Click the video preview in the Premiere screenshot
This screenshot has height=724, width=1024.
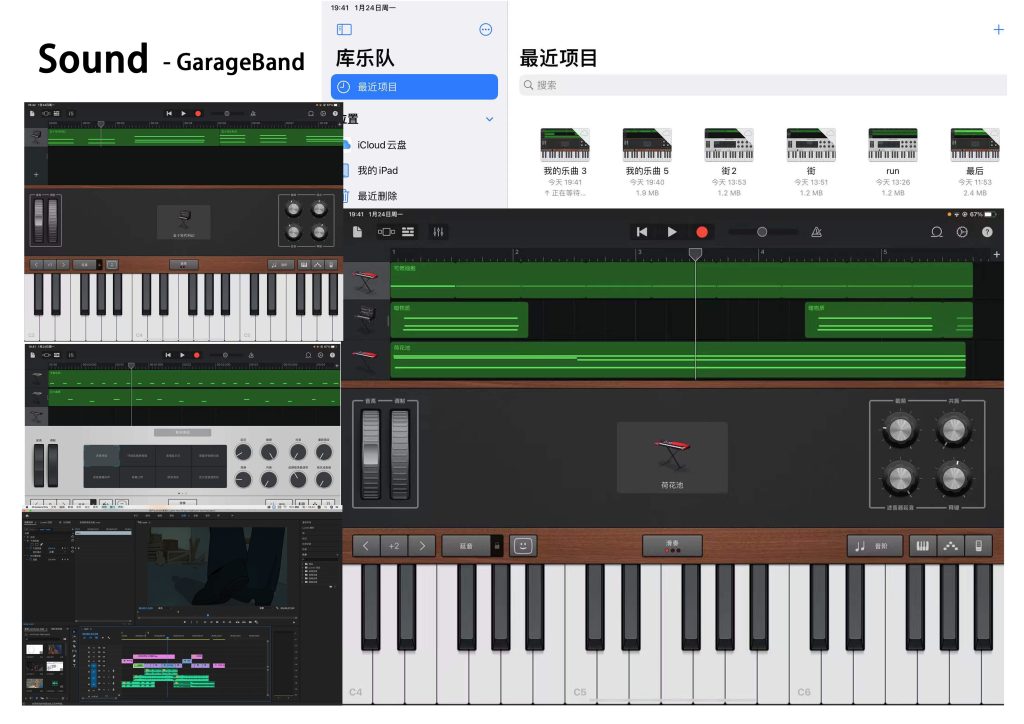point(216,565)
